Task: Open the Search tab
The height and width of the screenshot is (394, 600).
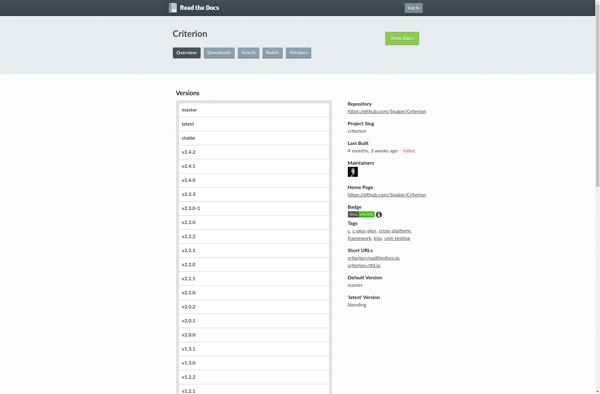Action: 249,53
